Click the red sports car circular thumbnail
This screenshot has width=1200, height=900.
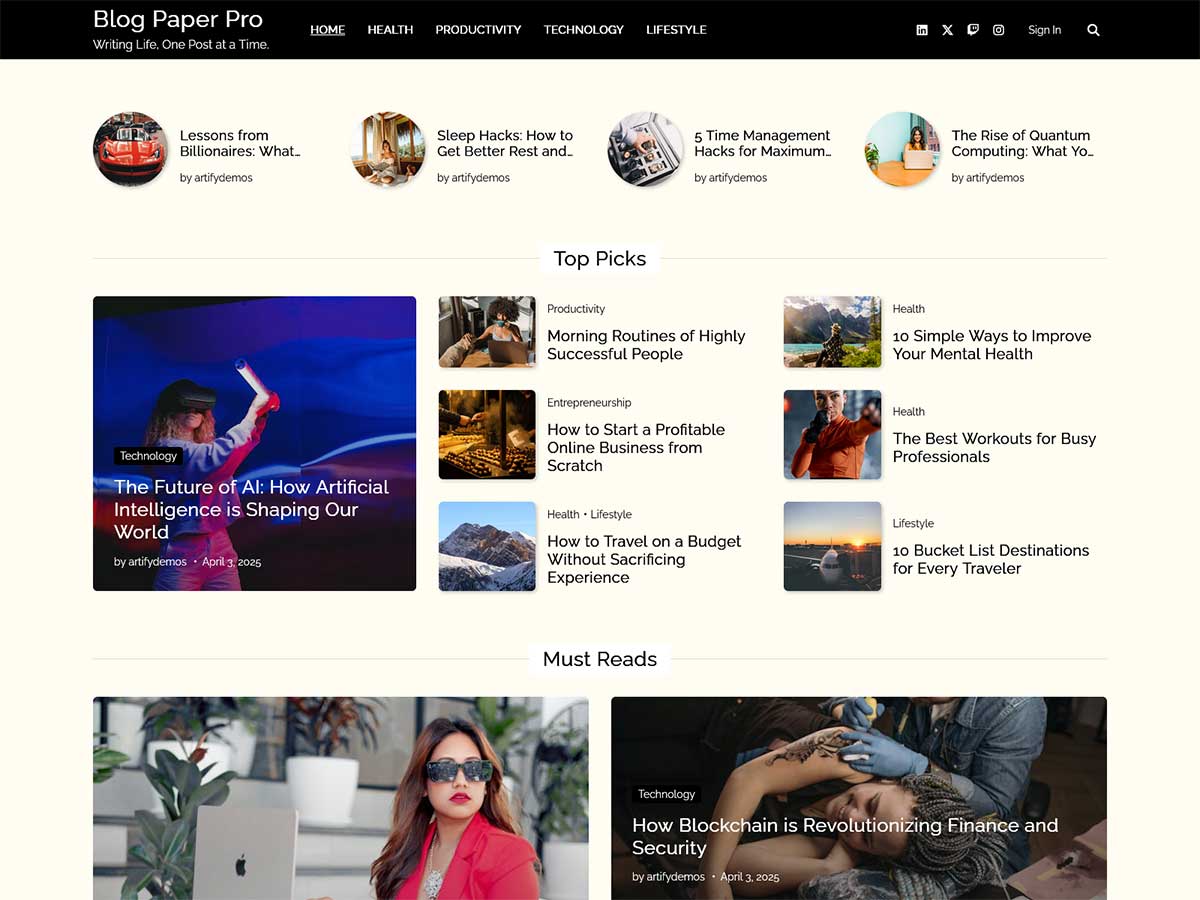[131, 149]
